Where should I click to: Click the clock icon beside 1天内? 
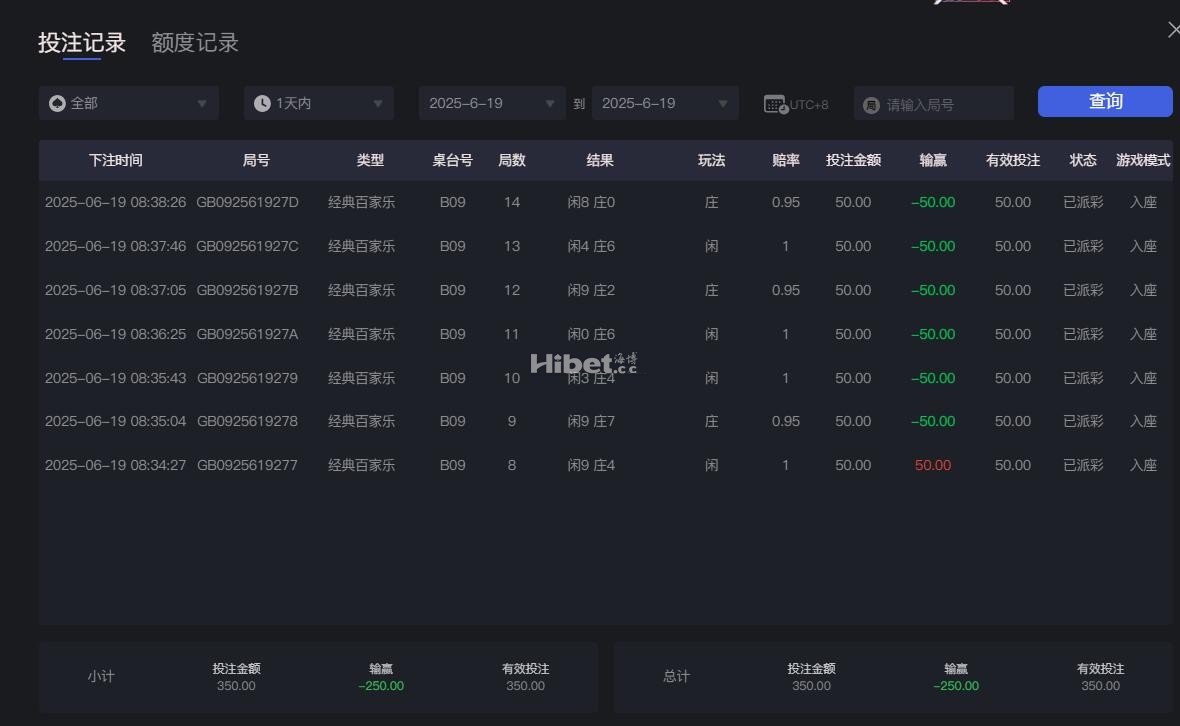tap(262, 103)
